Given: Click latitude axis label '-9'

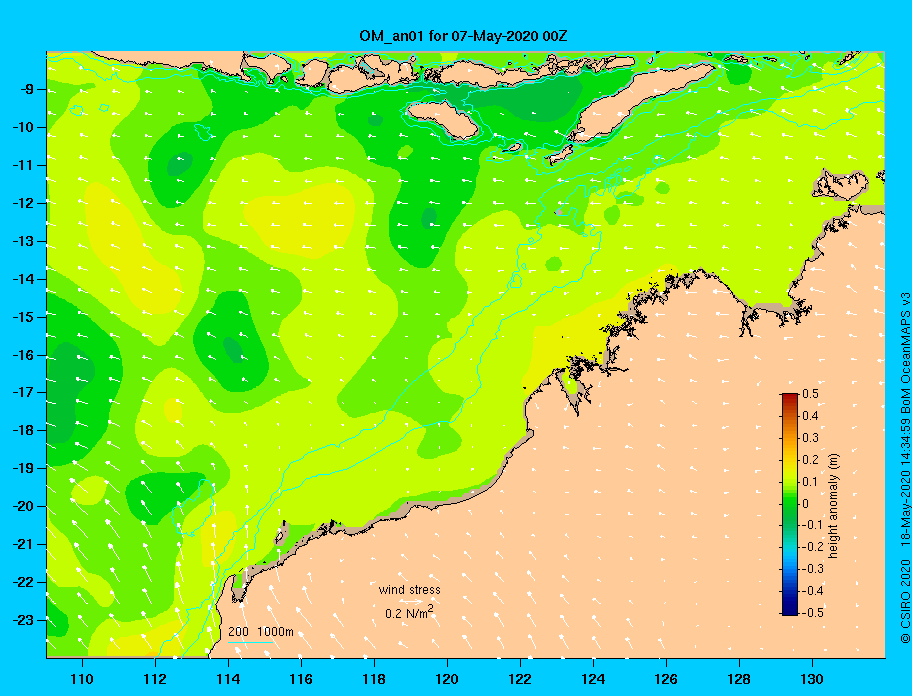Looking at the screenshot, I should point(27,90).
